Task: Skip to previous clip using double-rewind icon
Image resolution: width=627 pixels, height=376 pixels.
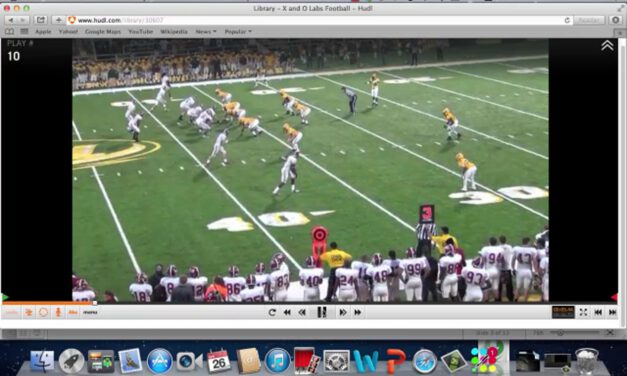Action: click(x=287, y=312)
